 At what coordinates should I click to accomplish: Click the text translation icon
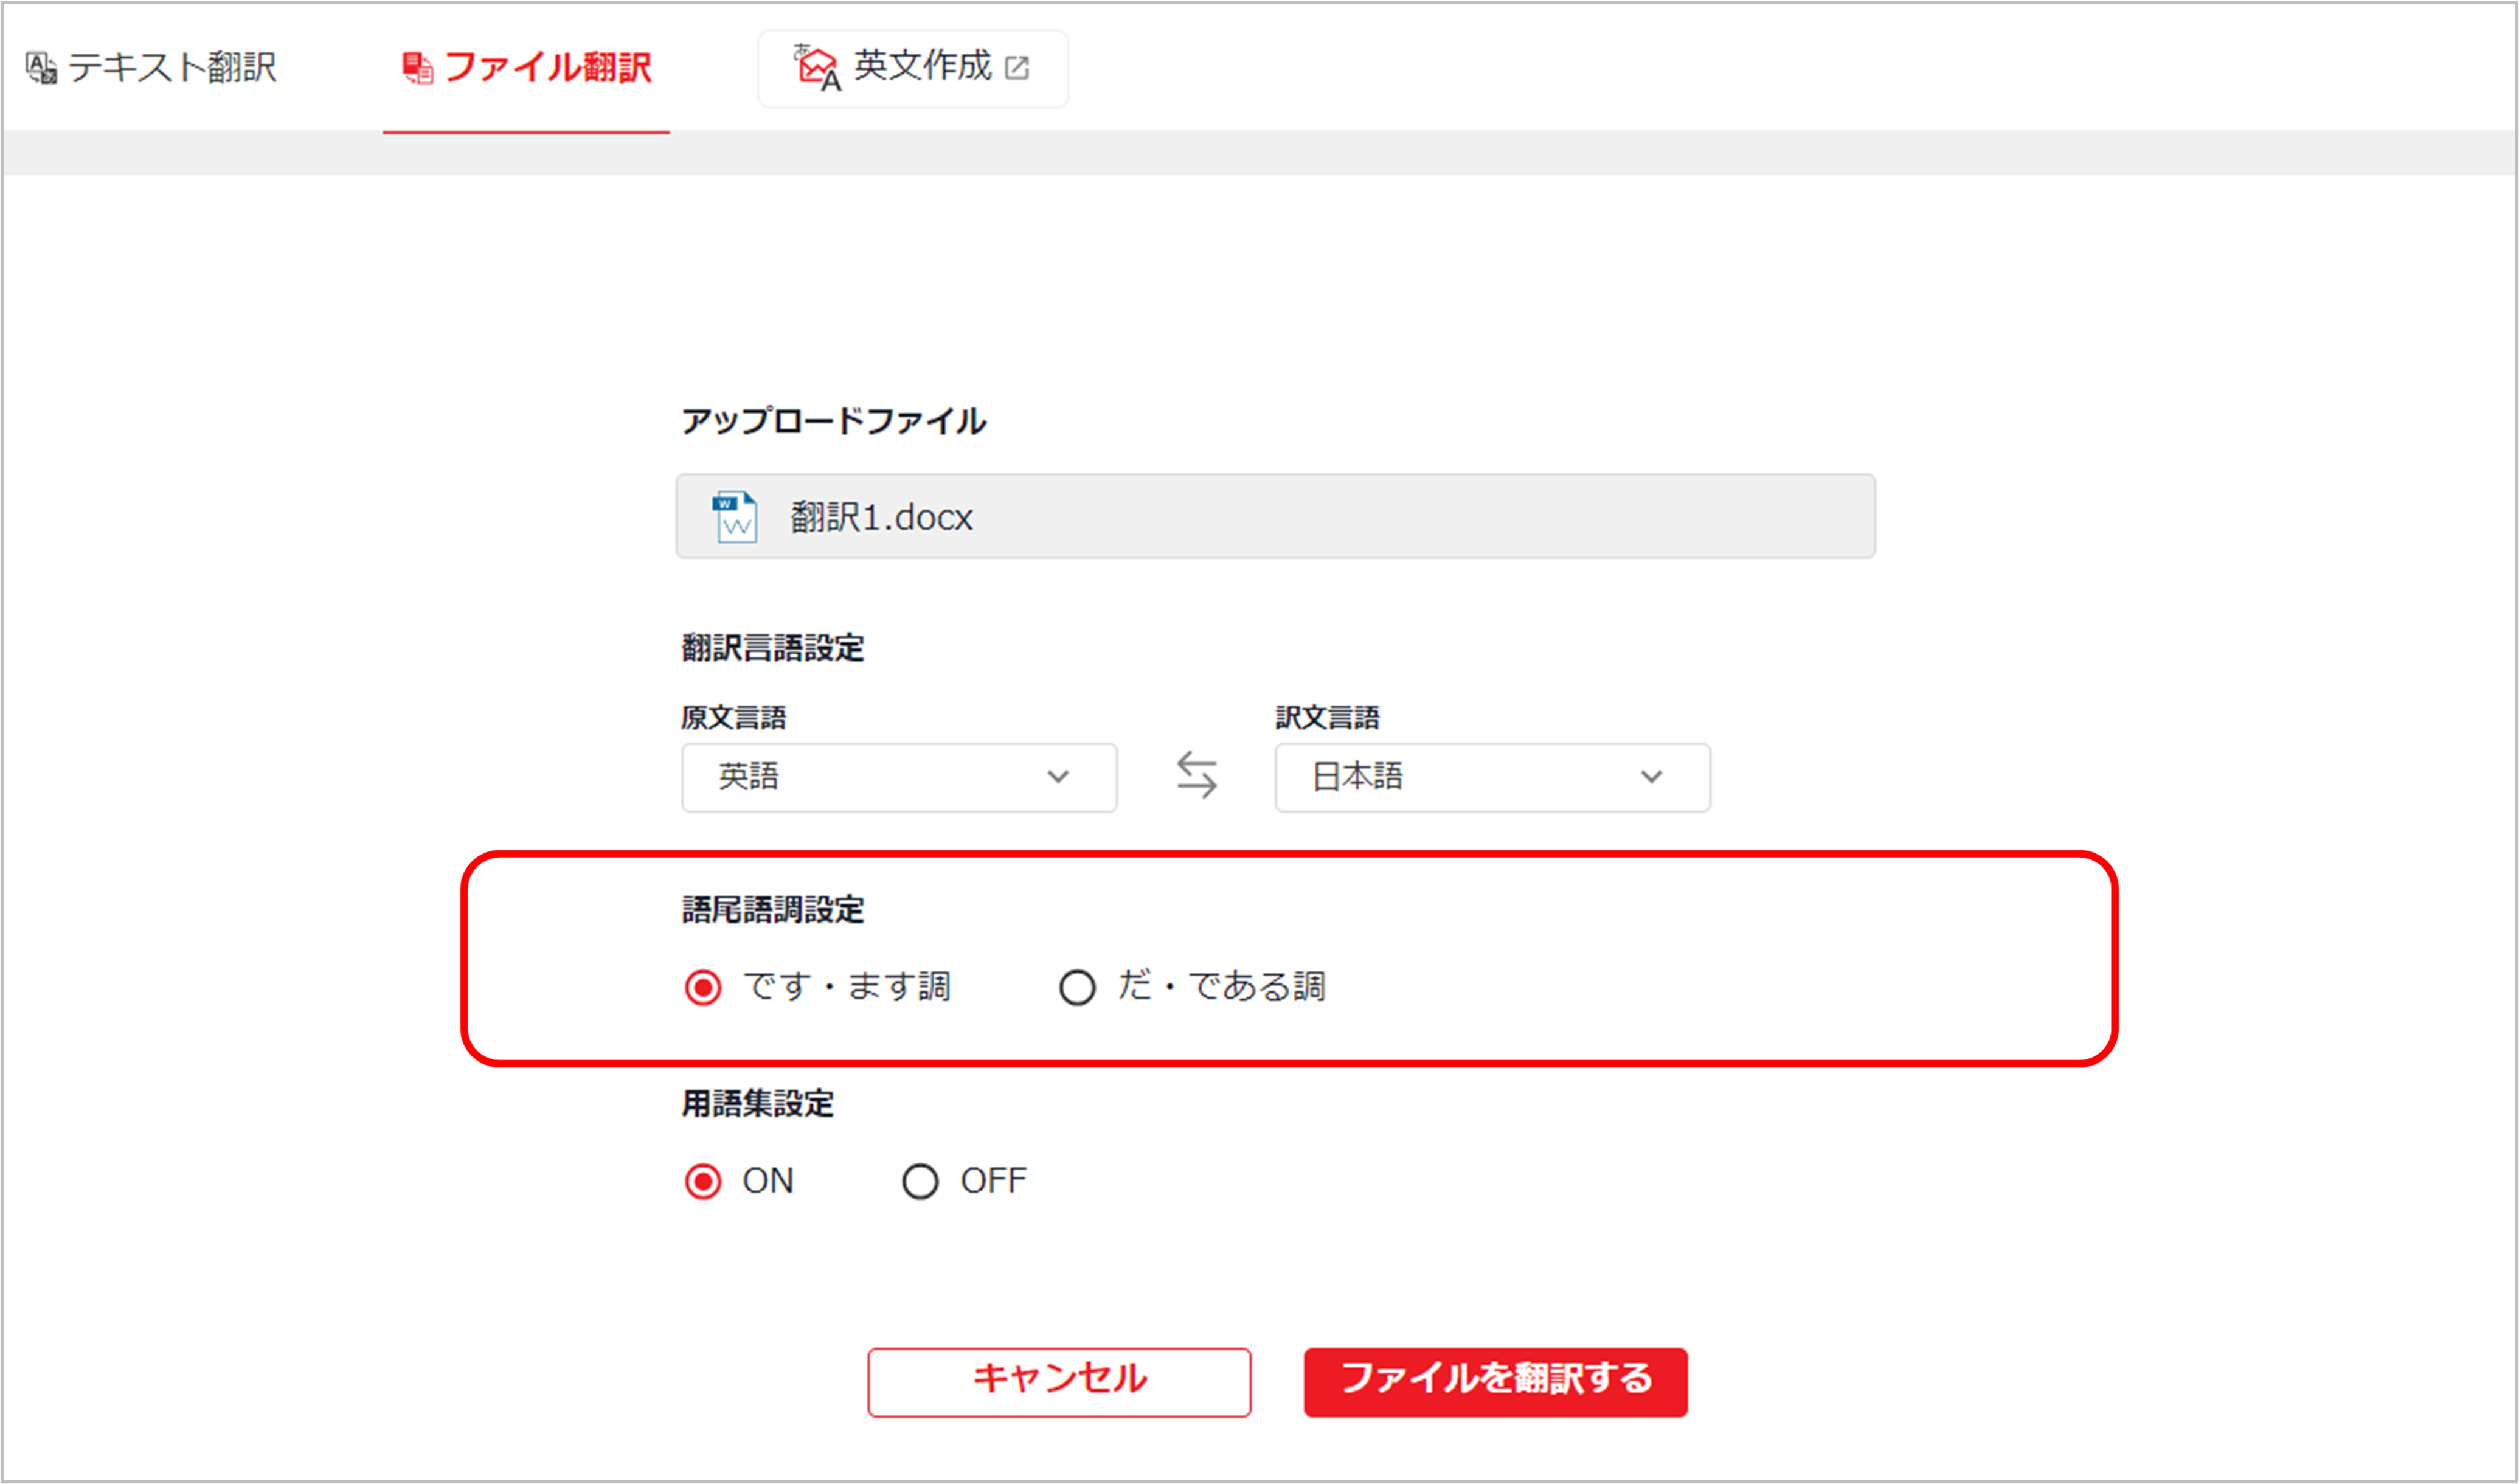[x=41, y=68]
